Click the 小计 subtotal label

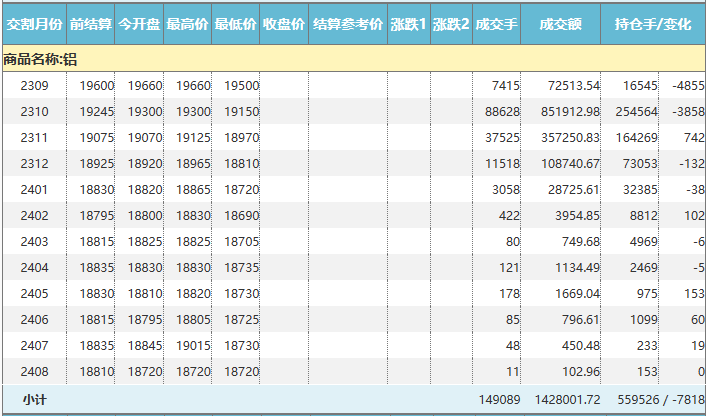tap(34, 399)
